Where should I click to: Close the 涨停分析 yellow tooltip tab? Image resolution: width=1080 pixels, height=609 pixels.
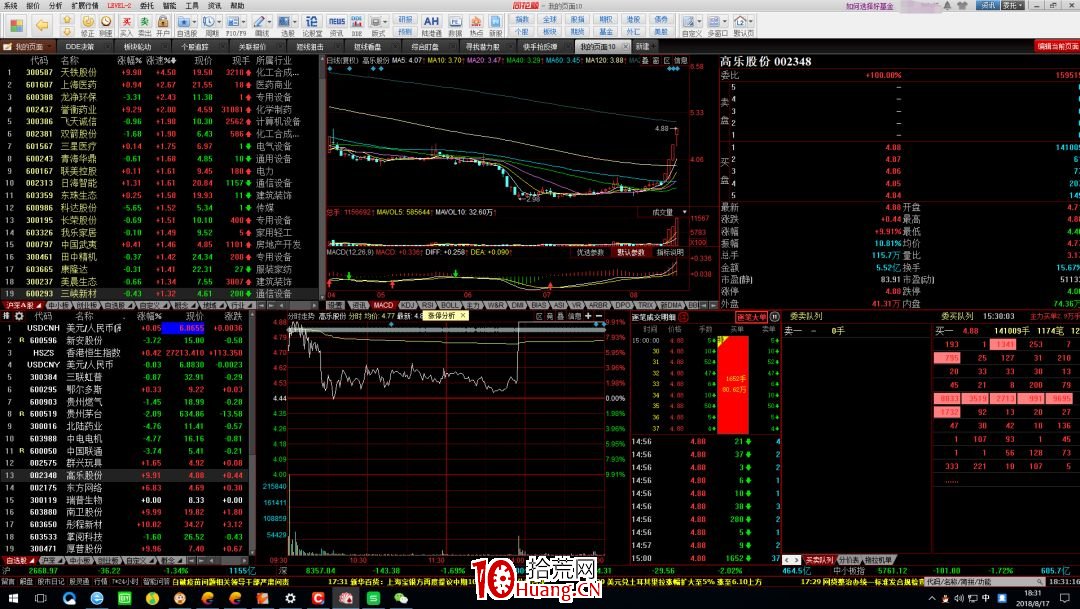(x=463, y=316)
